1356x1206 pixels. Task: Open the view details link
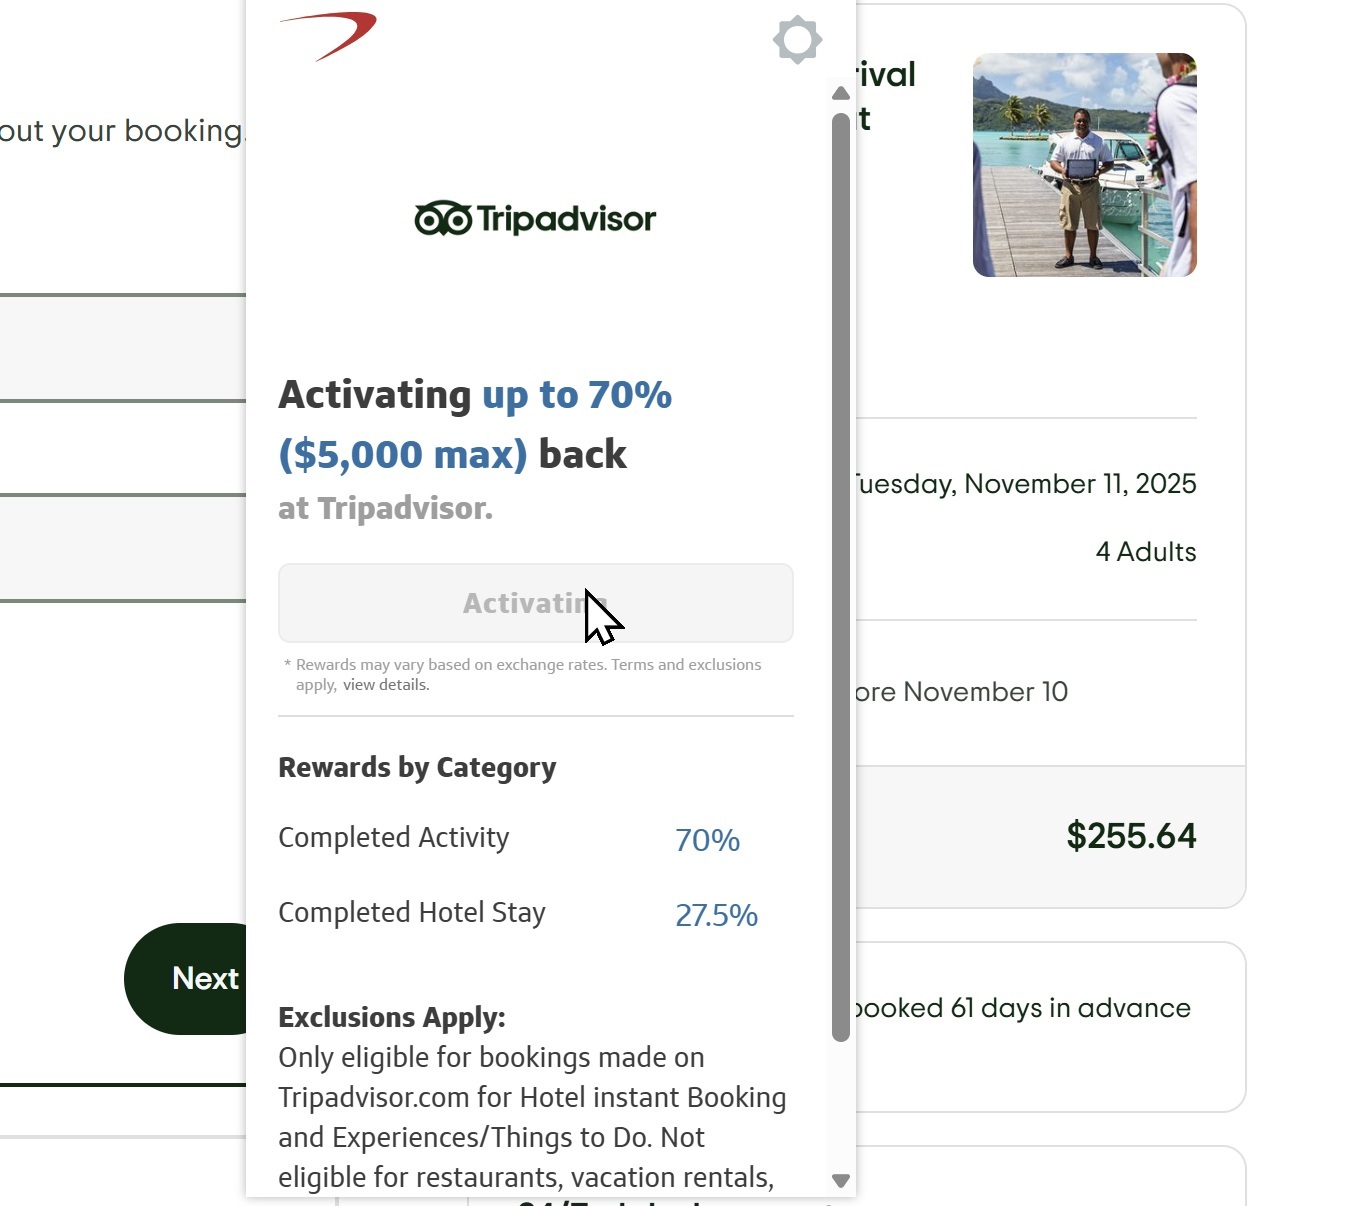pyautogui.click(x=386, y=685)
